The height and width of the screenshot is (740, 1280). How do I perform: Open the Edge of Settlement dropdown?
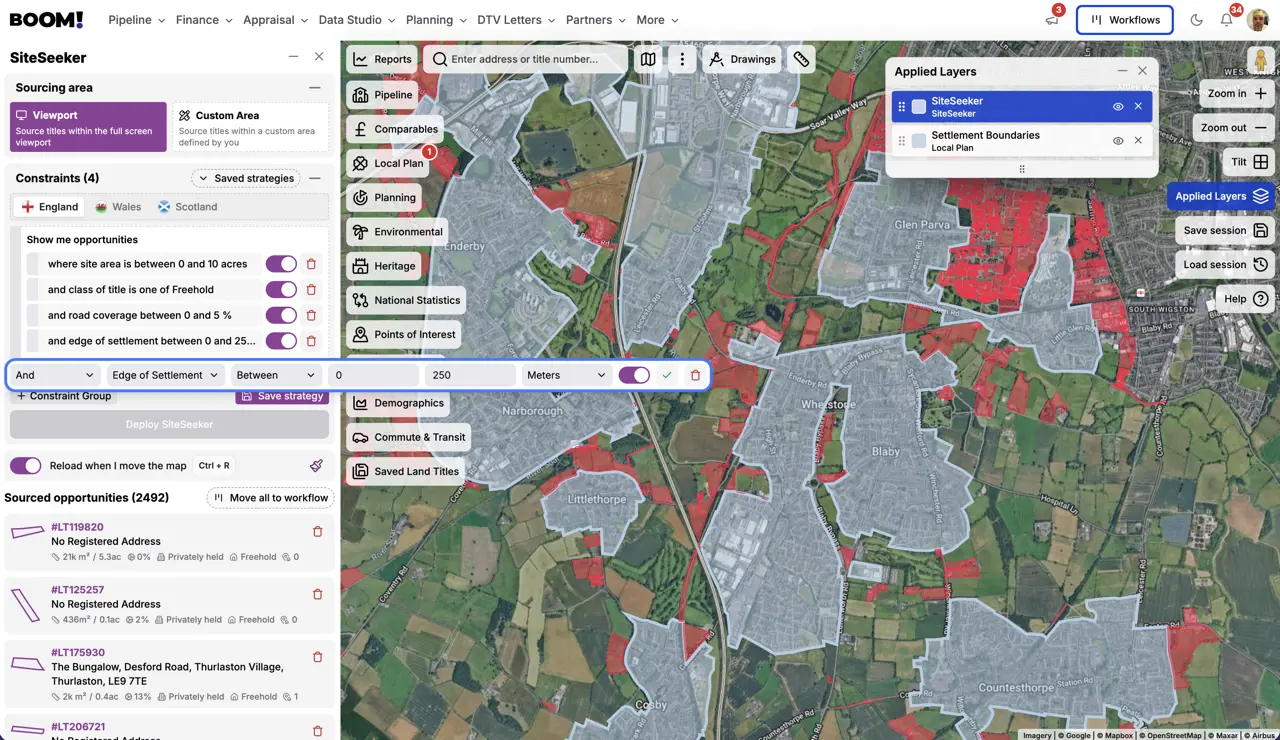(165, 375)
